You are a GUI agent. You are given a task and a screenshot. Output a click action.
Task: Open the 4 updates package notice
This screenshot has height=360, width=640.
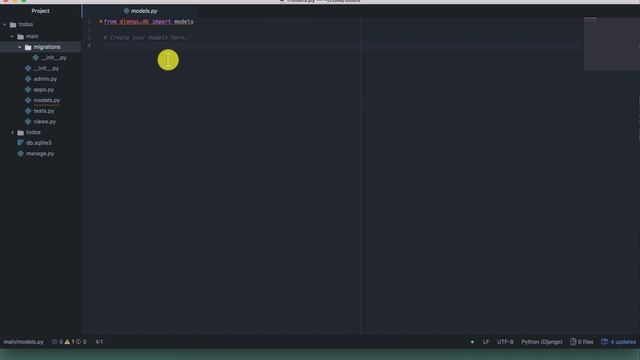coord(618,342)
